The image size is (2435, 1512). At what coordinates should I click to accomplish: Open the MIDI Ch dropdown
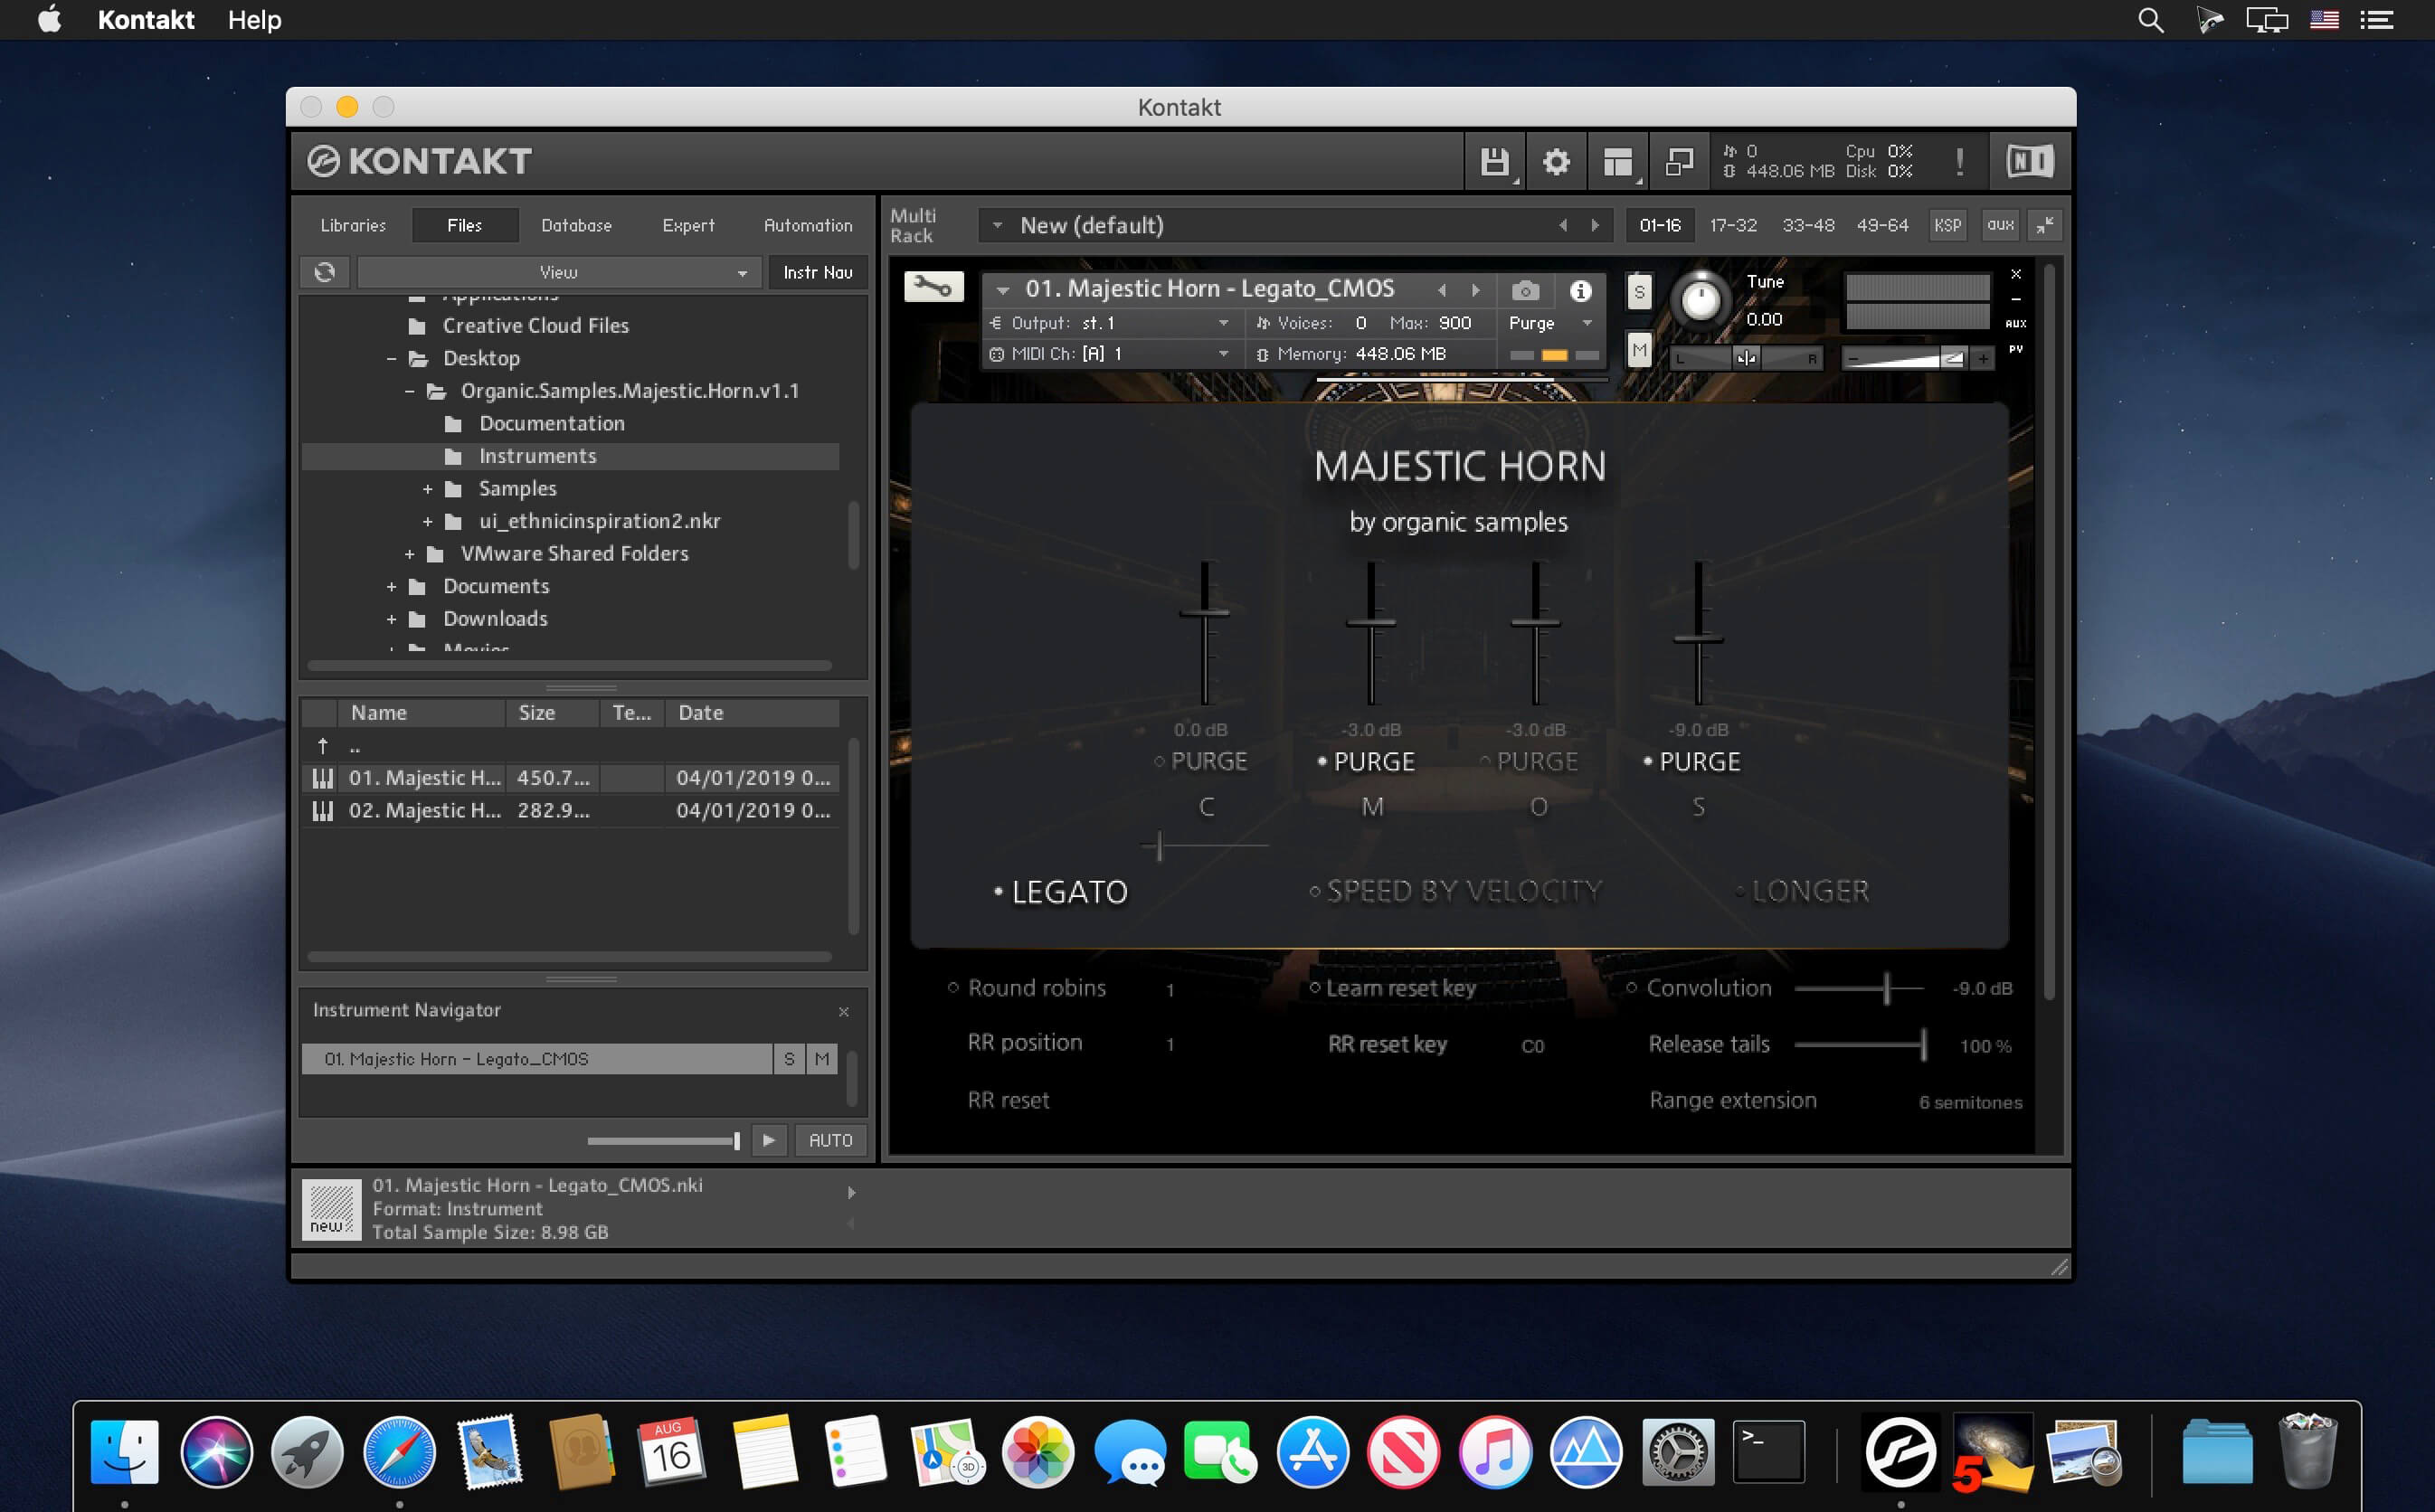pyautogui.click(x=1110, y=354)
